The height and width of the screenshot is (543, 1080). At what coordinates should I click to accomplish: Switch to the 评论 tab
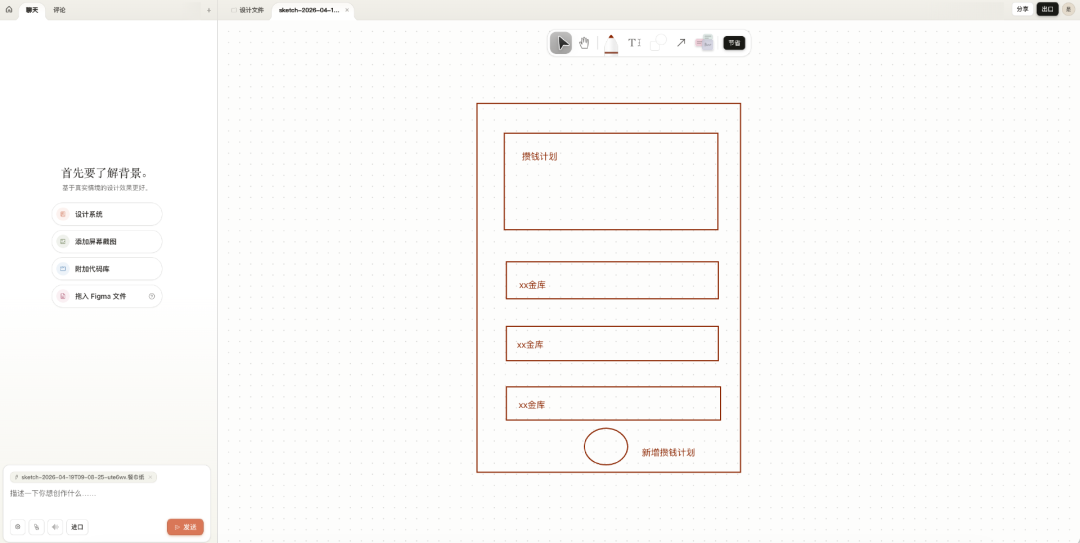[x=59, y=10]
